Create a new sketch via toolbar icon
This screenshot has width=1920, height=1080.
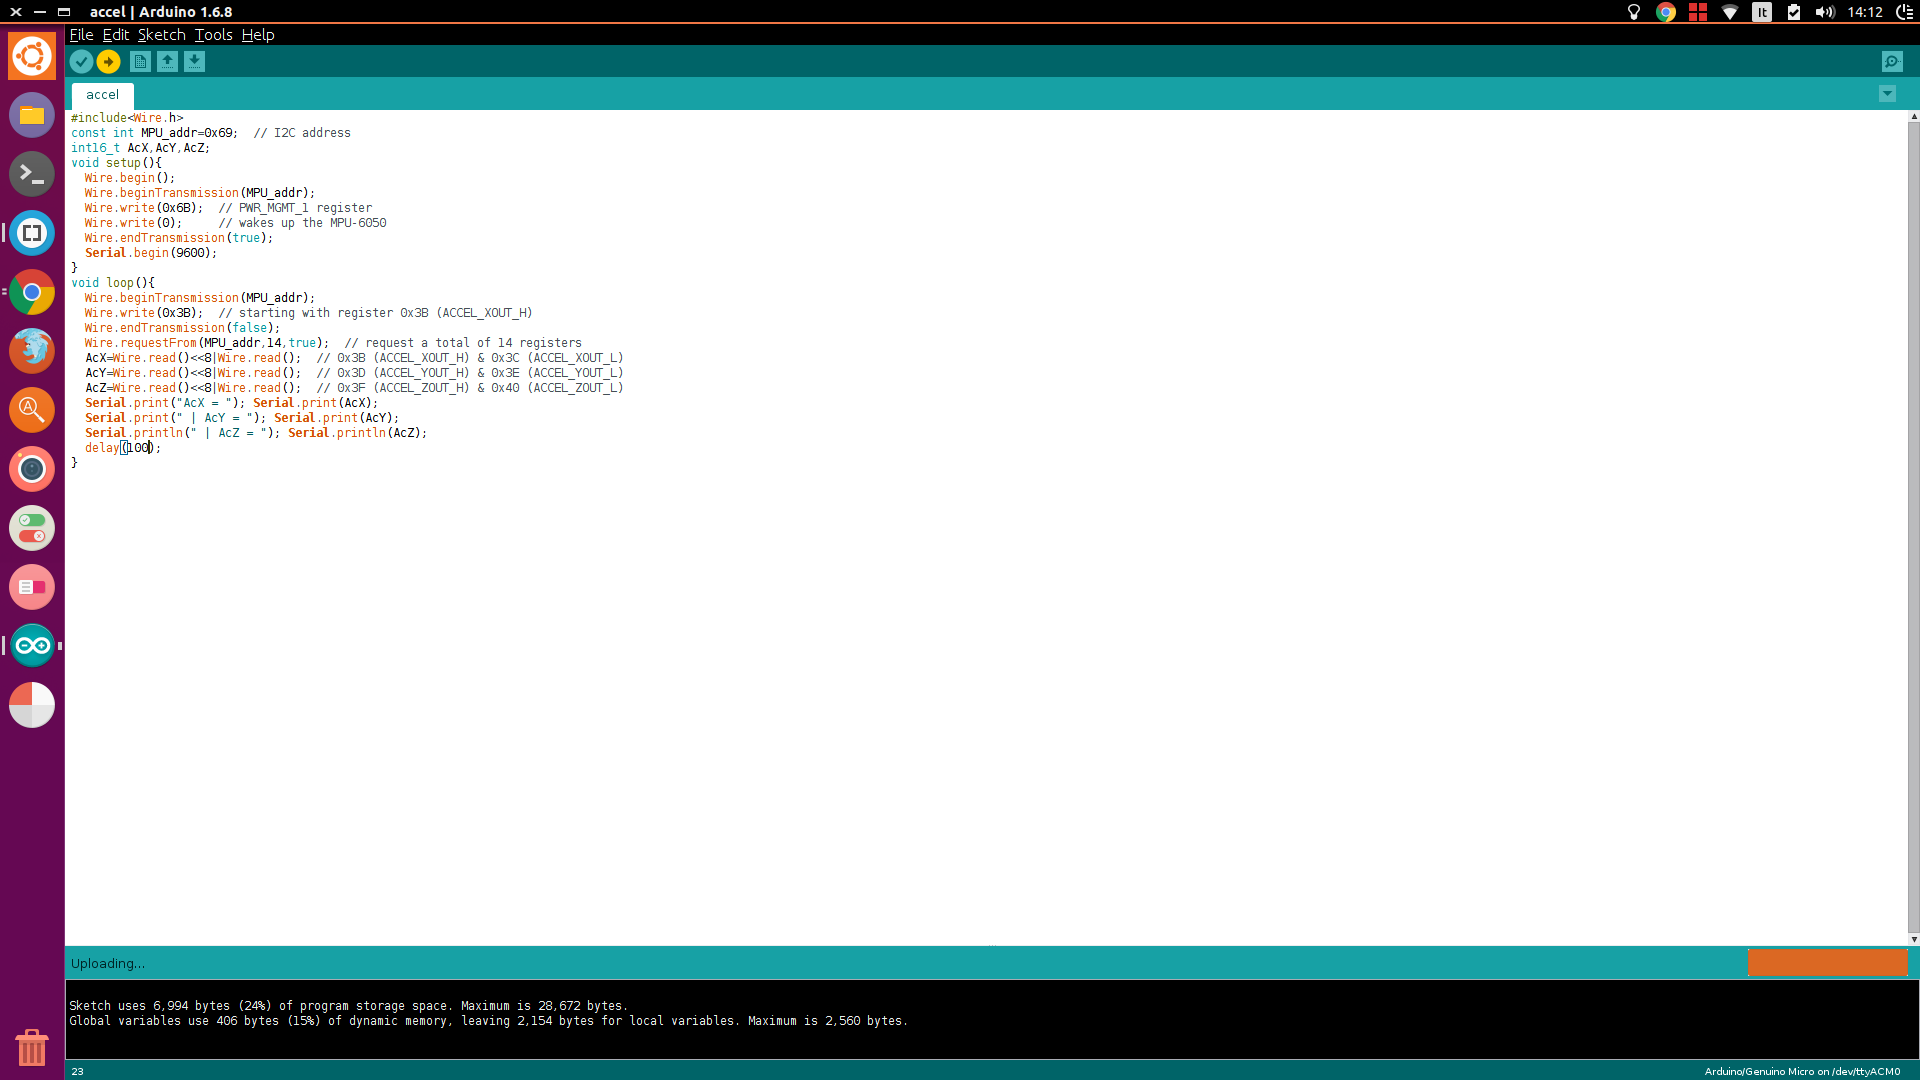click(x=140, y=62)
